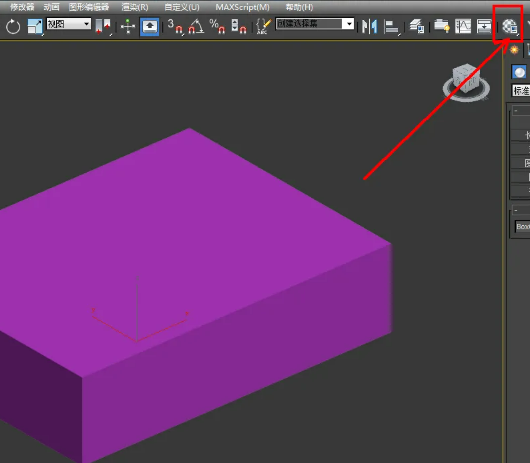Open the 帮助(H) menu
This screenshot has height=463, width=530.
click(299, 7)
